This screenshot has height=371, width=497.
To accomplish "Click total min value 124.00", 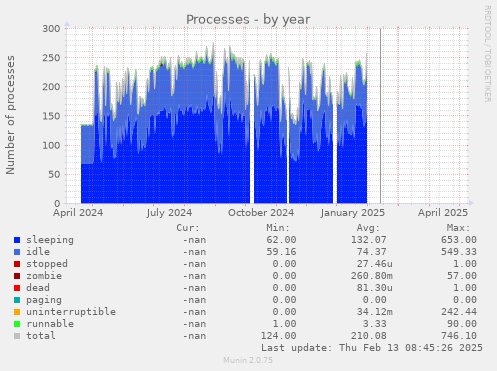I will (x=278, y=336).
